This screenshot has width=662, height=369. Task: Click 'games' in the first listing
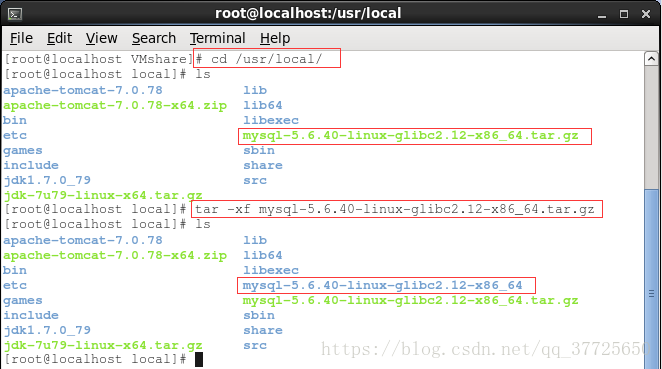pyautogui.click(x=23, y=151)
